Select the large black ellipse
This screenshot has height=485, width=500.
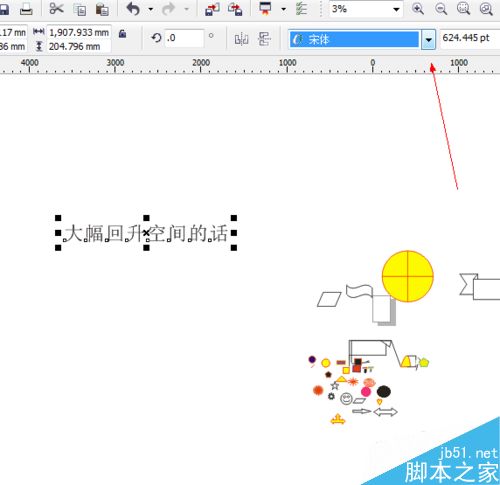coord(384,392)
